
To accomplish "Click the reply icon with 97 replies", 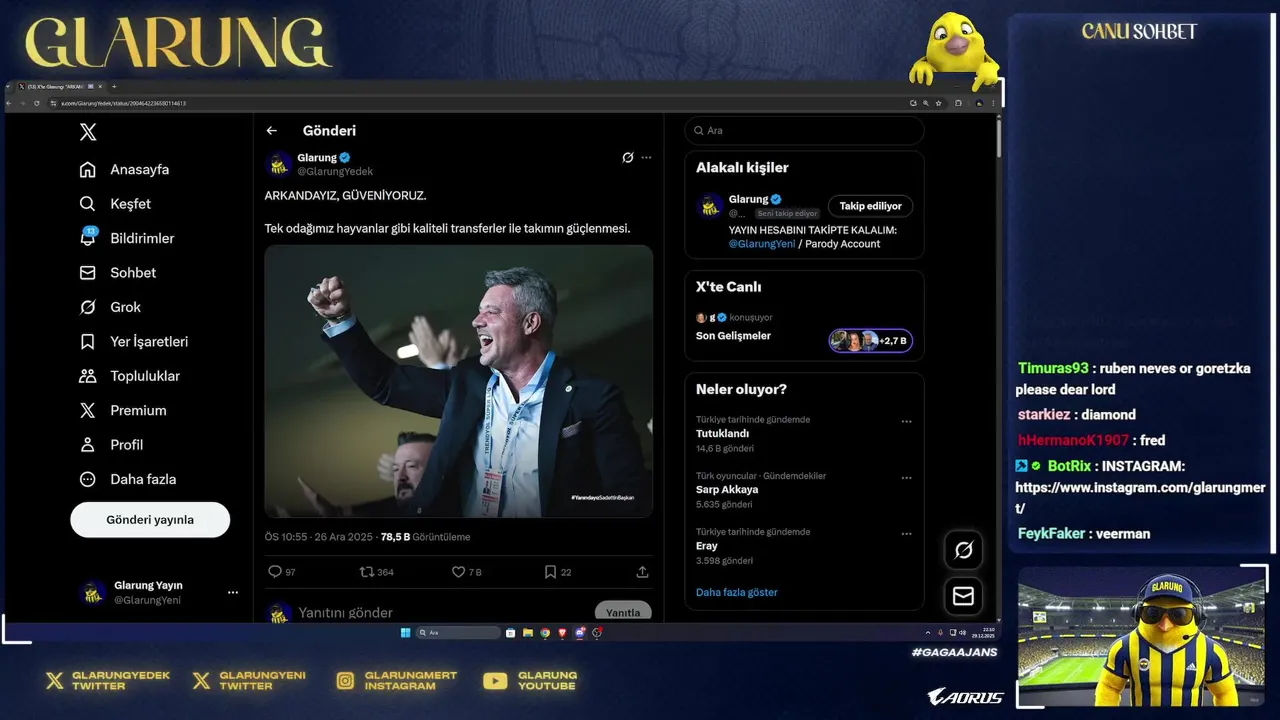I will pyautogui.click(x=275, y=572).
